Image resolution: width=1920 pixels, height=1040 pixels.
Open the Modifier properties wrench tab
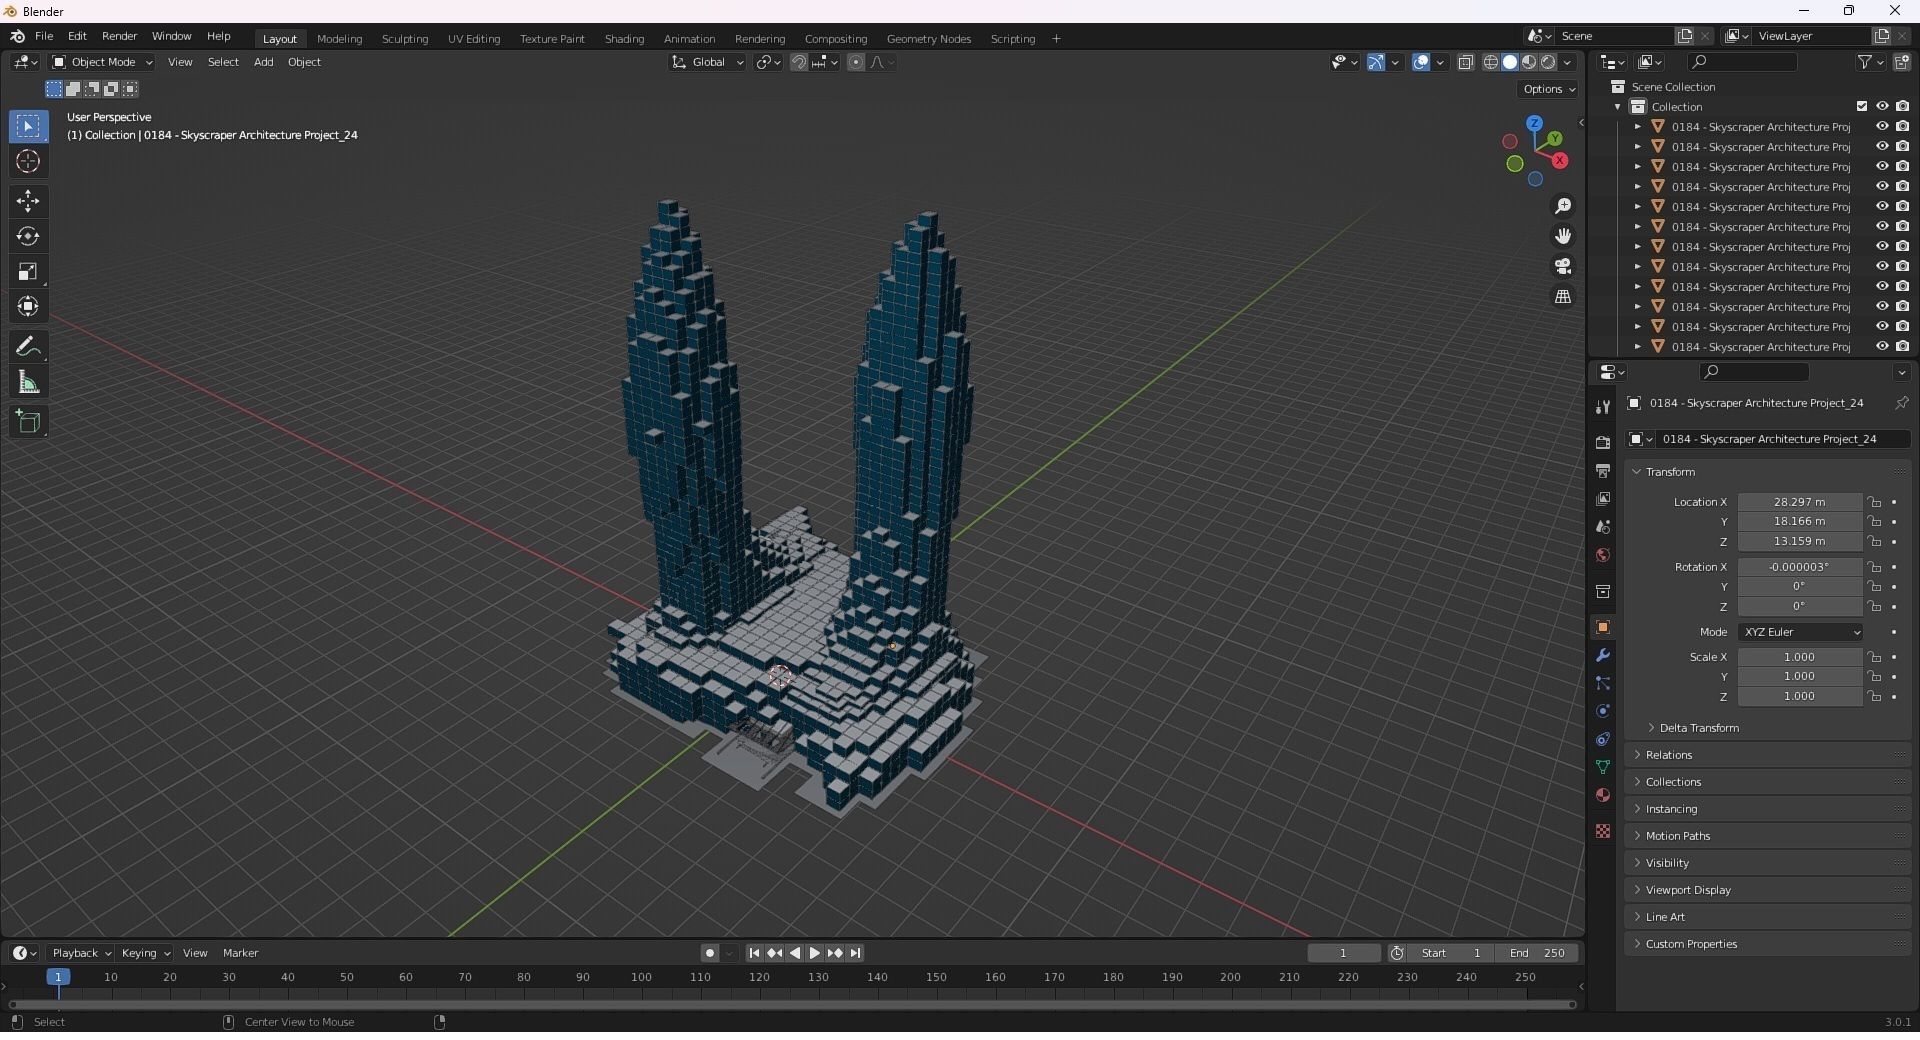[x=1603, y=655]
